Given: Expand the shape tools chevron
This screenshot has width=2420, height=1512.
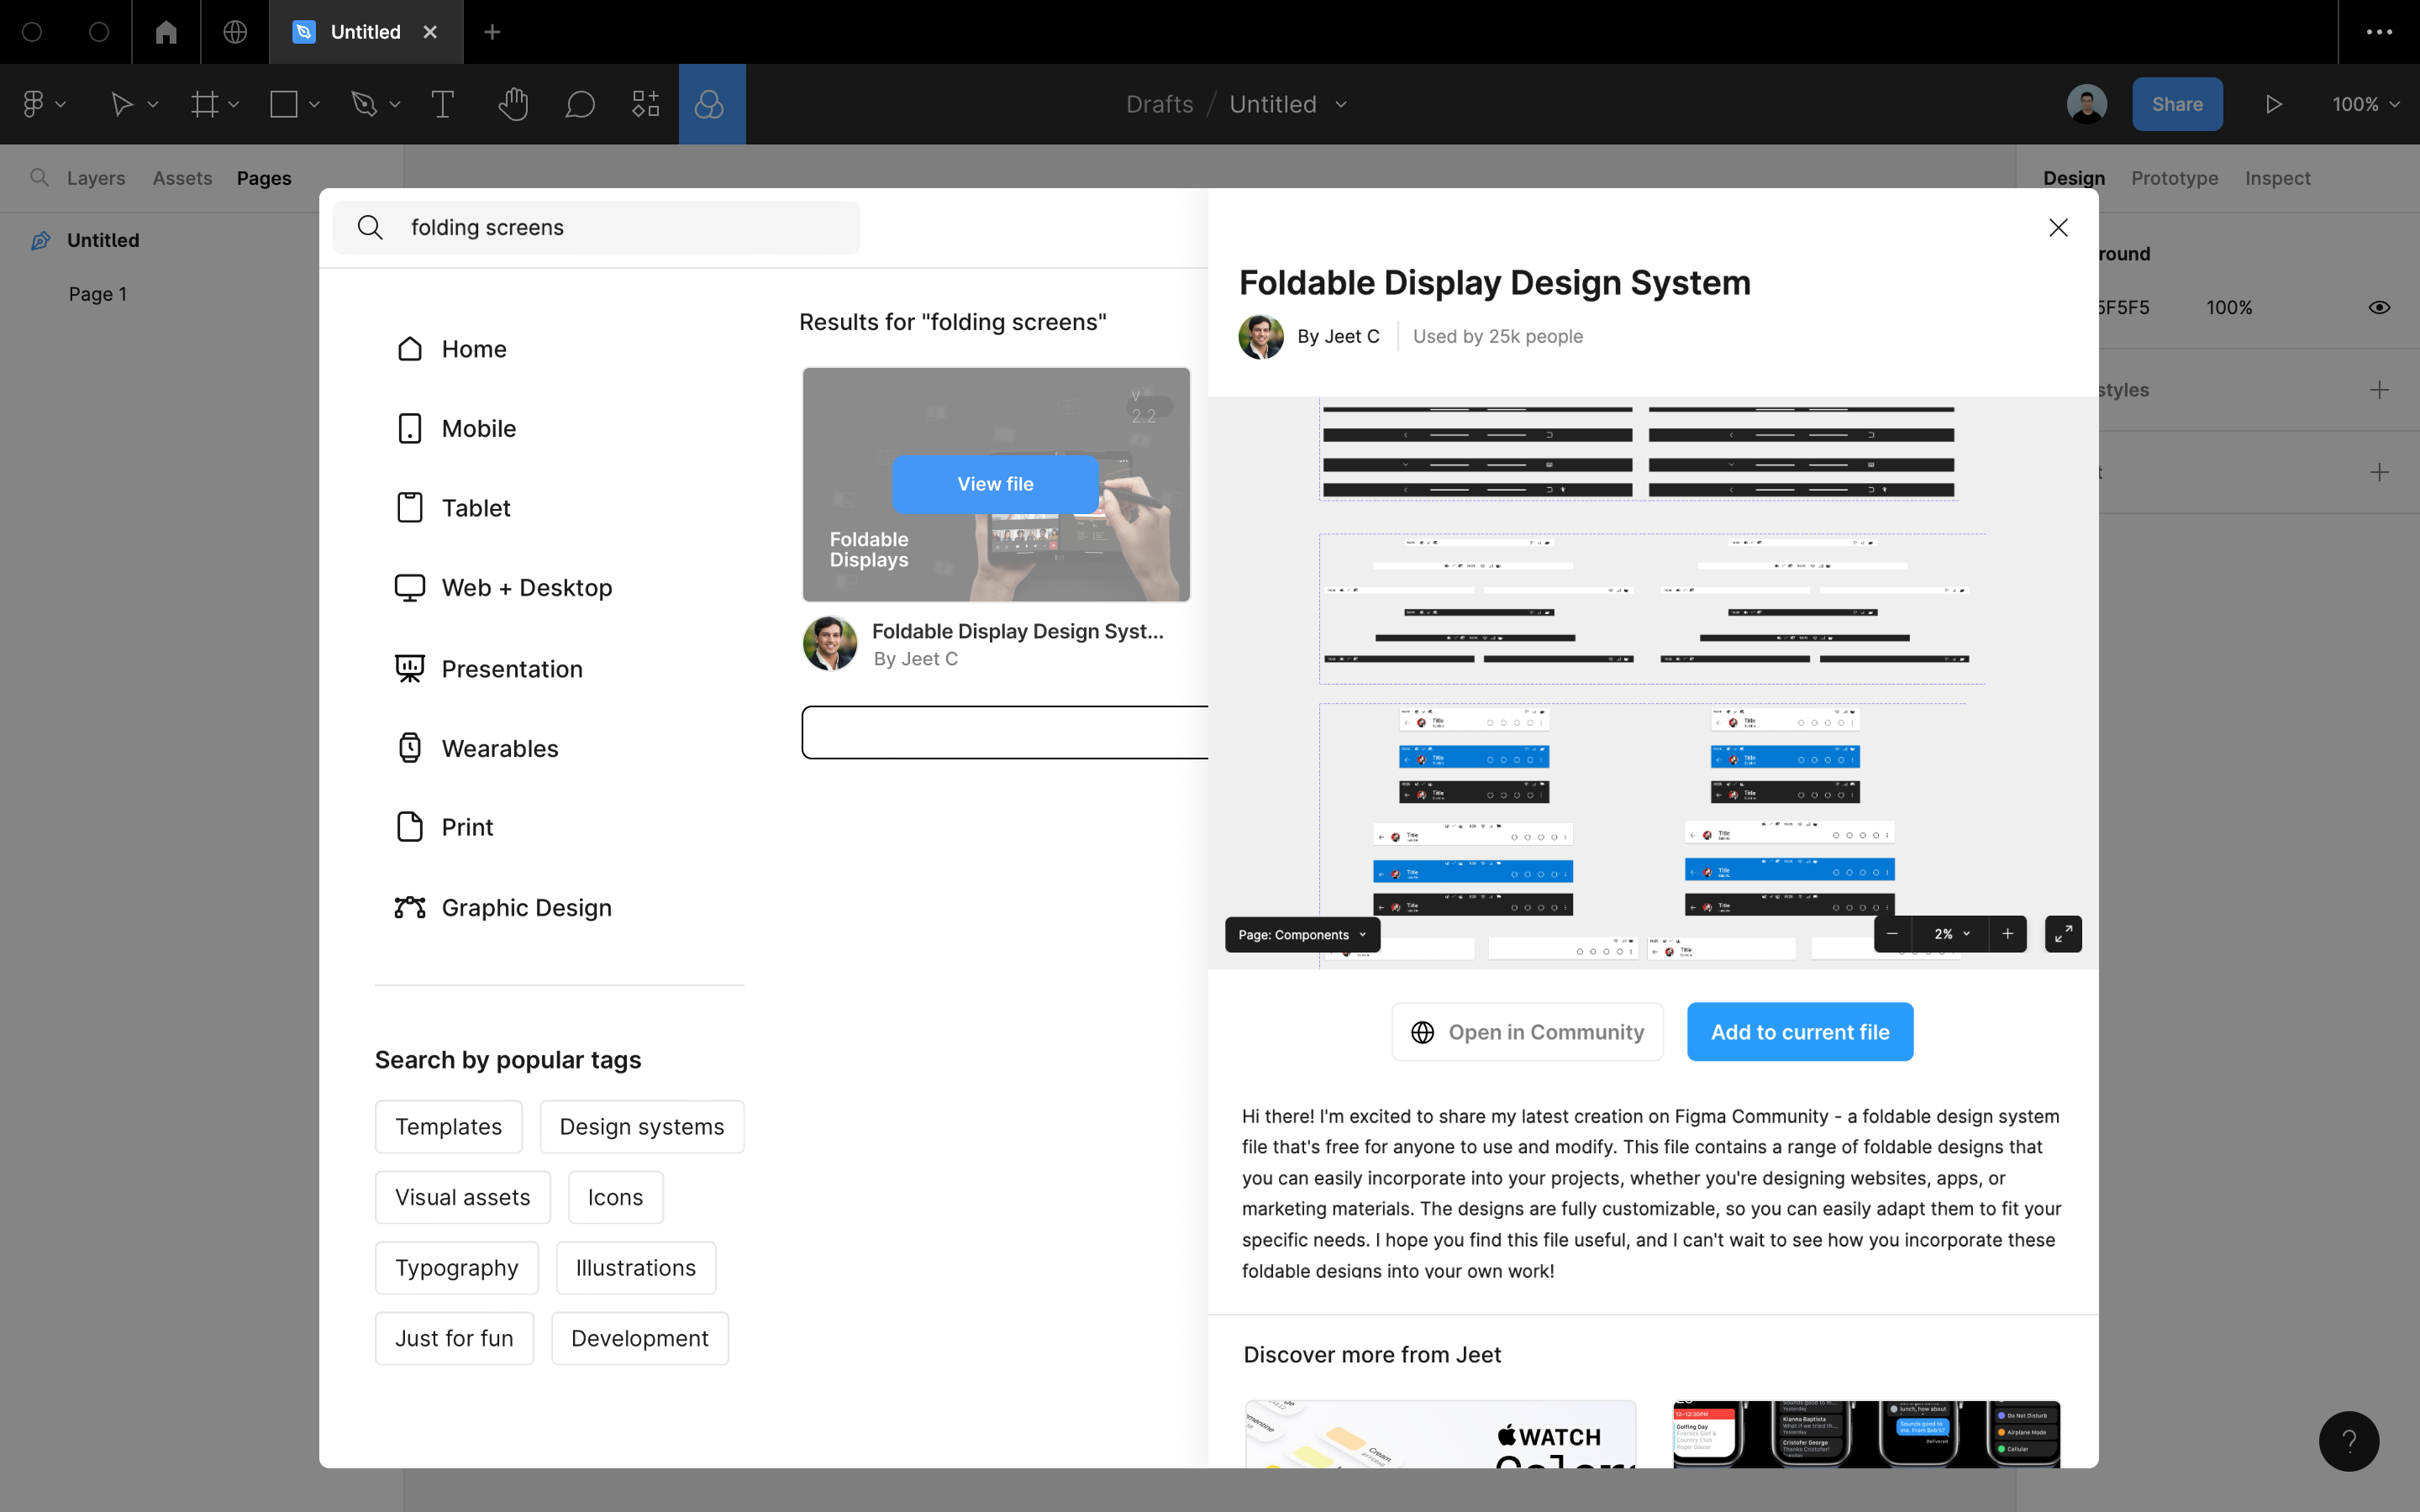Looking at the screenshot, I should pos(313,104).
